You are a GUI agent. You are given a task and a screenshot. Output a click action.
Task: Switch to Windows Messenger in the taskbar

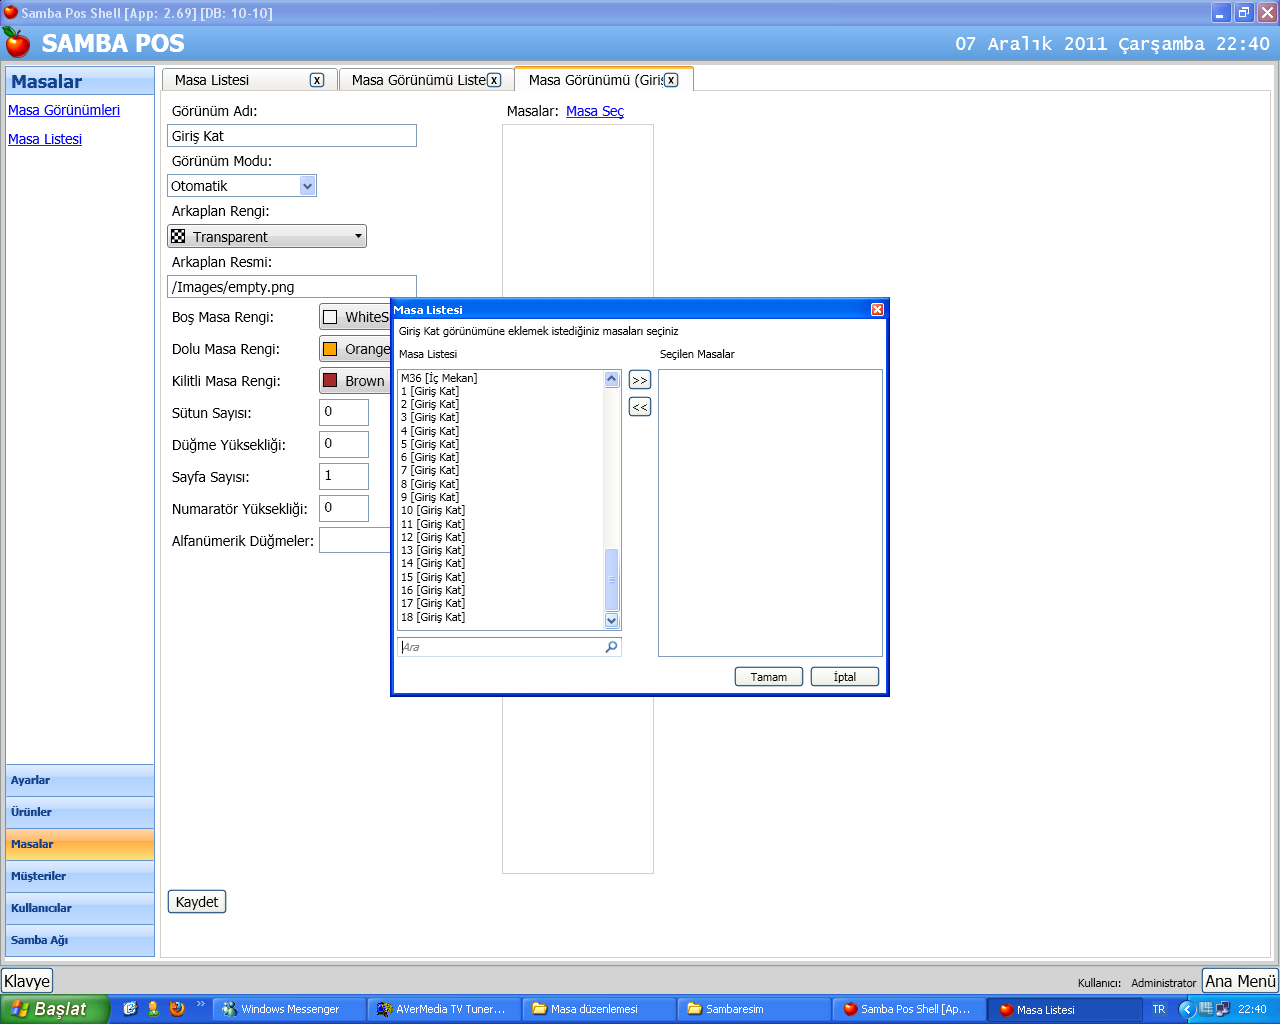pos(289,1009)
